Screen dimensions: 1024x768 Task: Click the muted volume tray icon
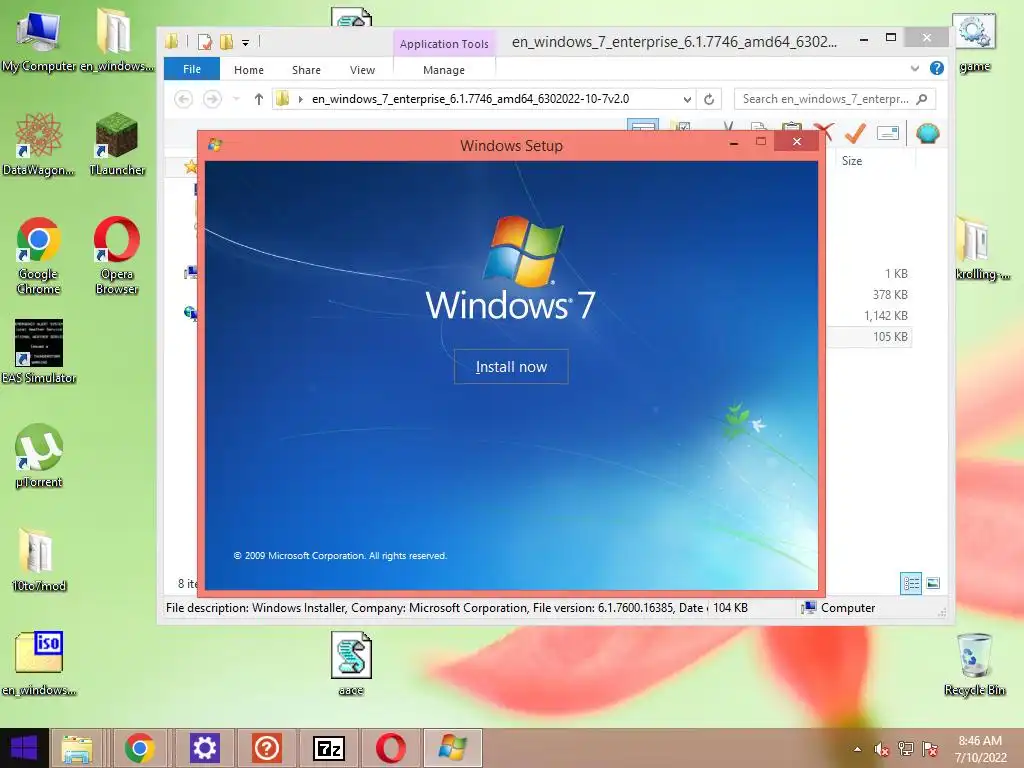tap(882, 749)
